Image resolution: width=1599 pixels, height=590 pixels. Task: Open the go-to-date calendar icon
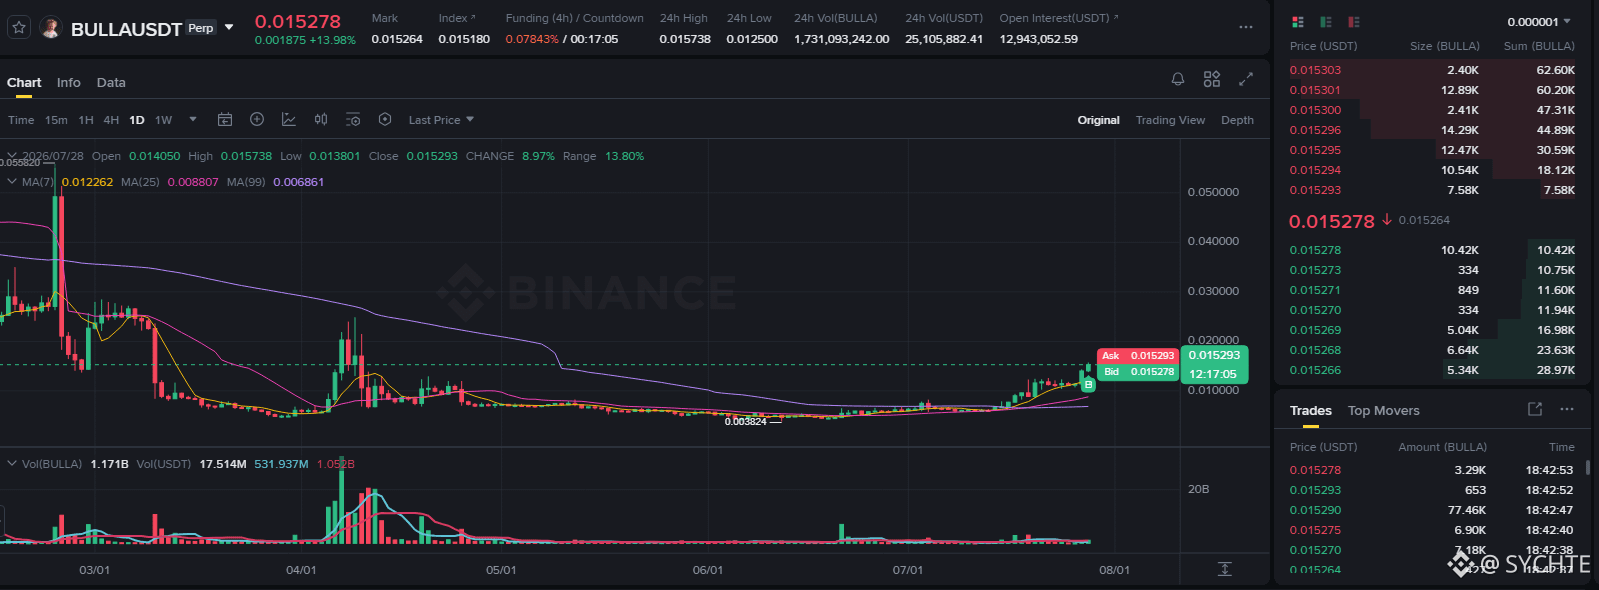coord(225,120)
